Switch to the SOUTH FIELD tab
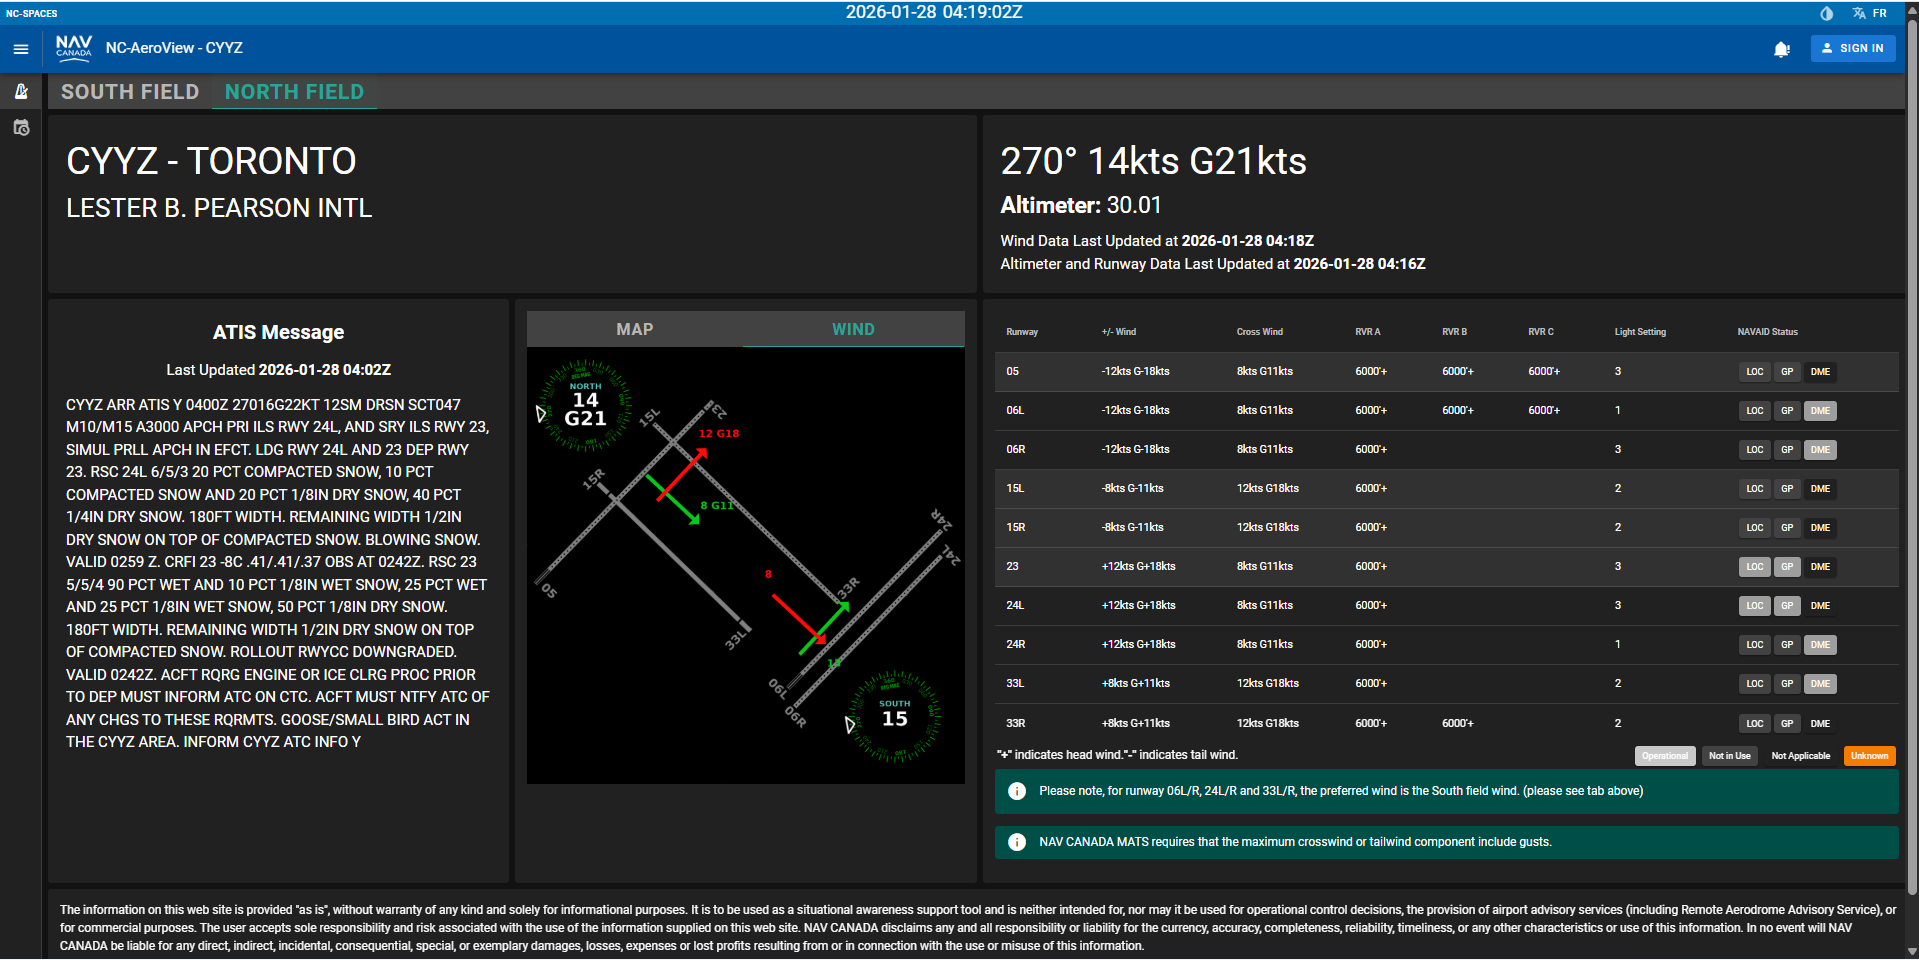1919x960 pixels. tap(130, 91)
